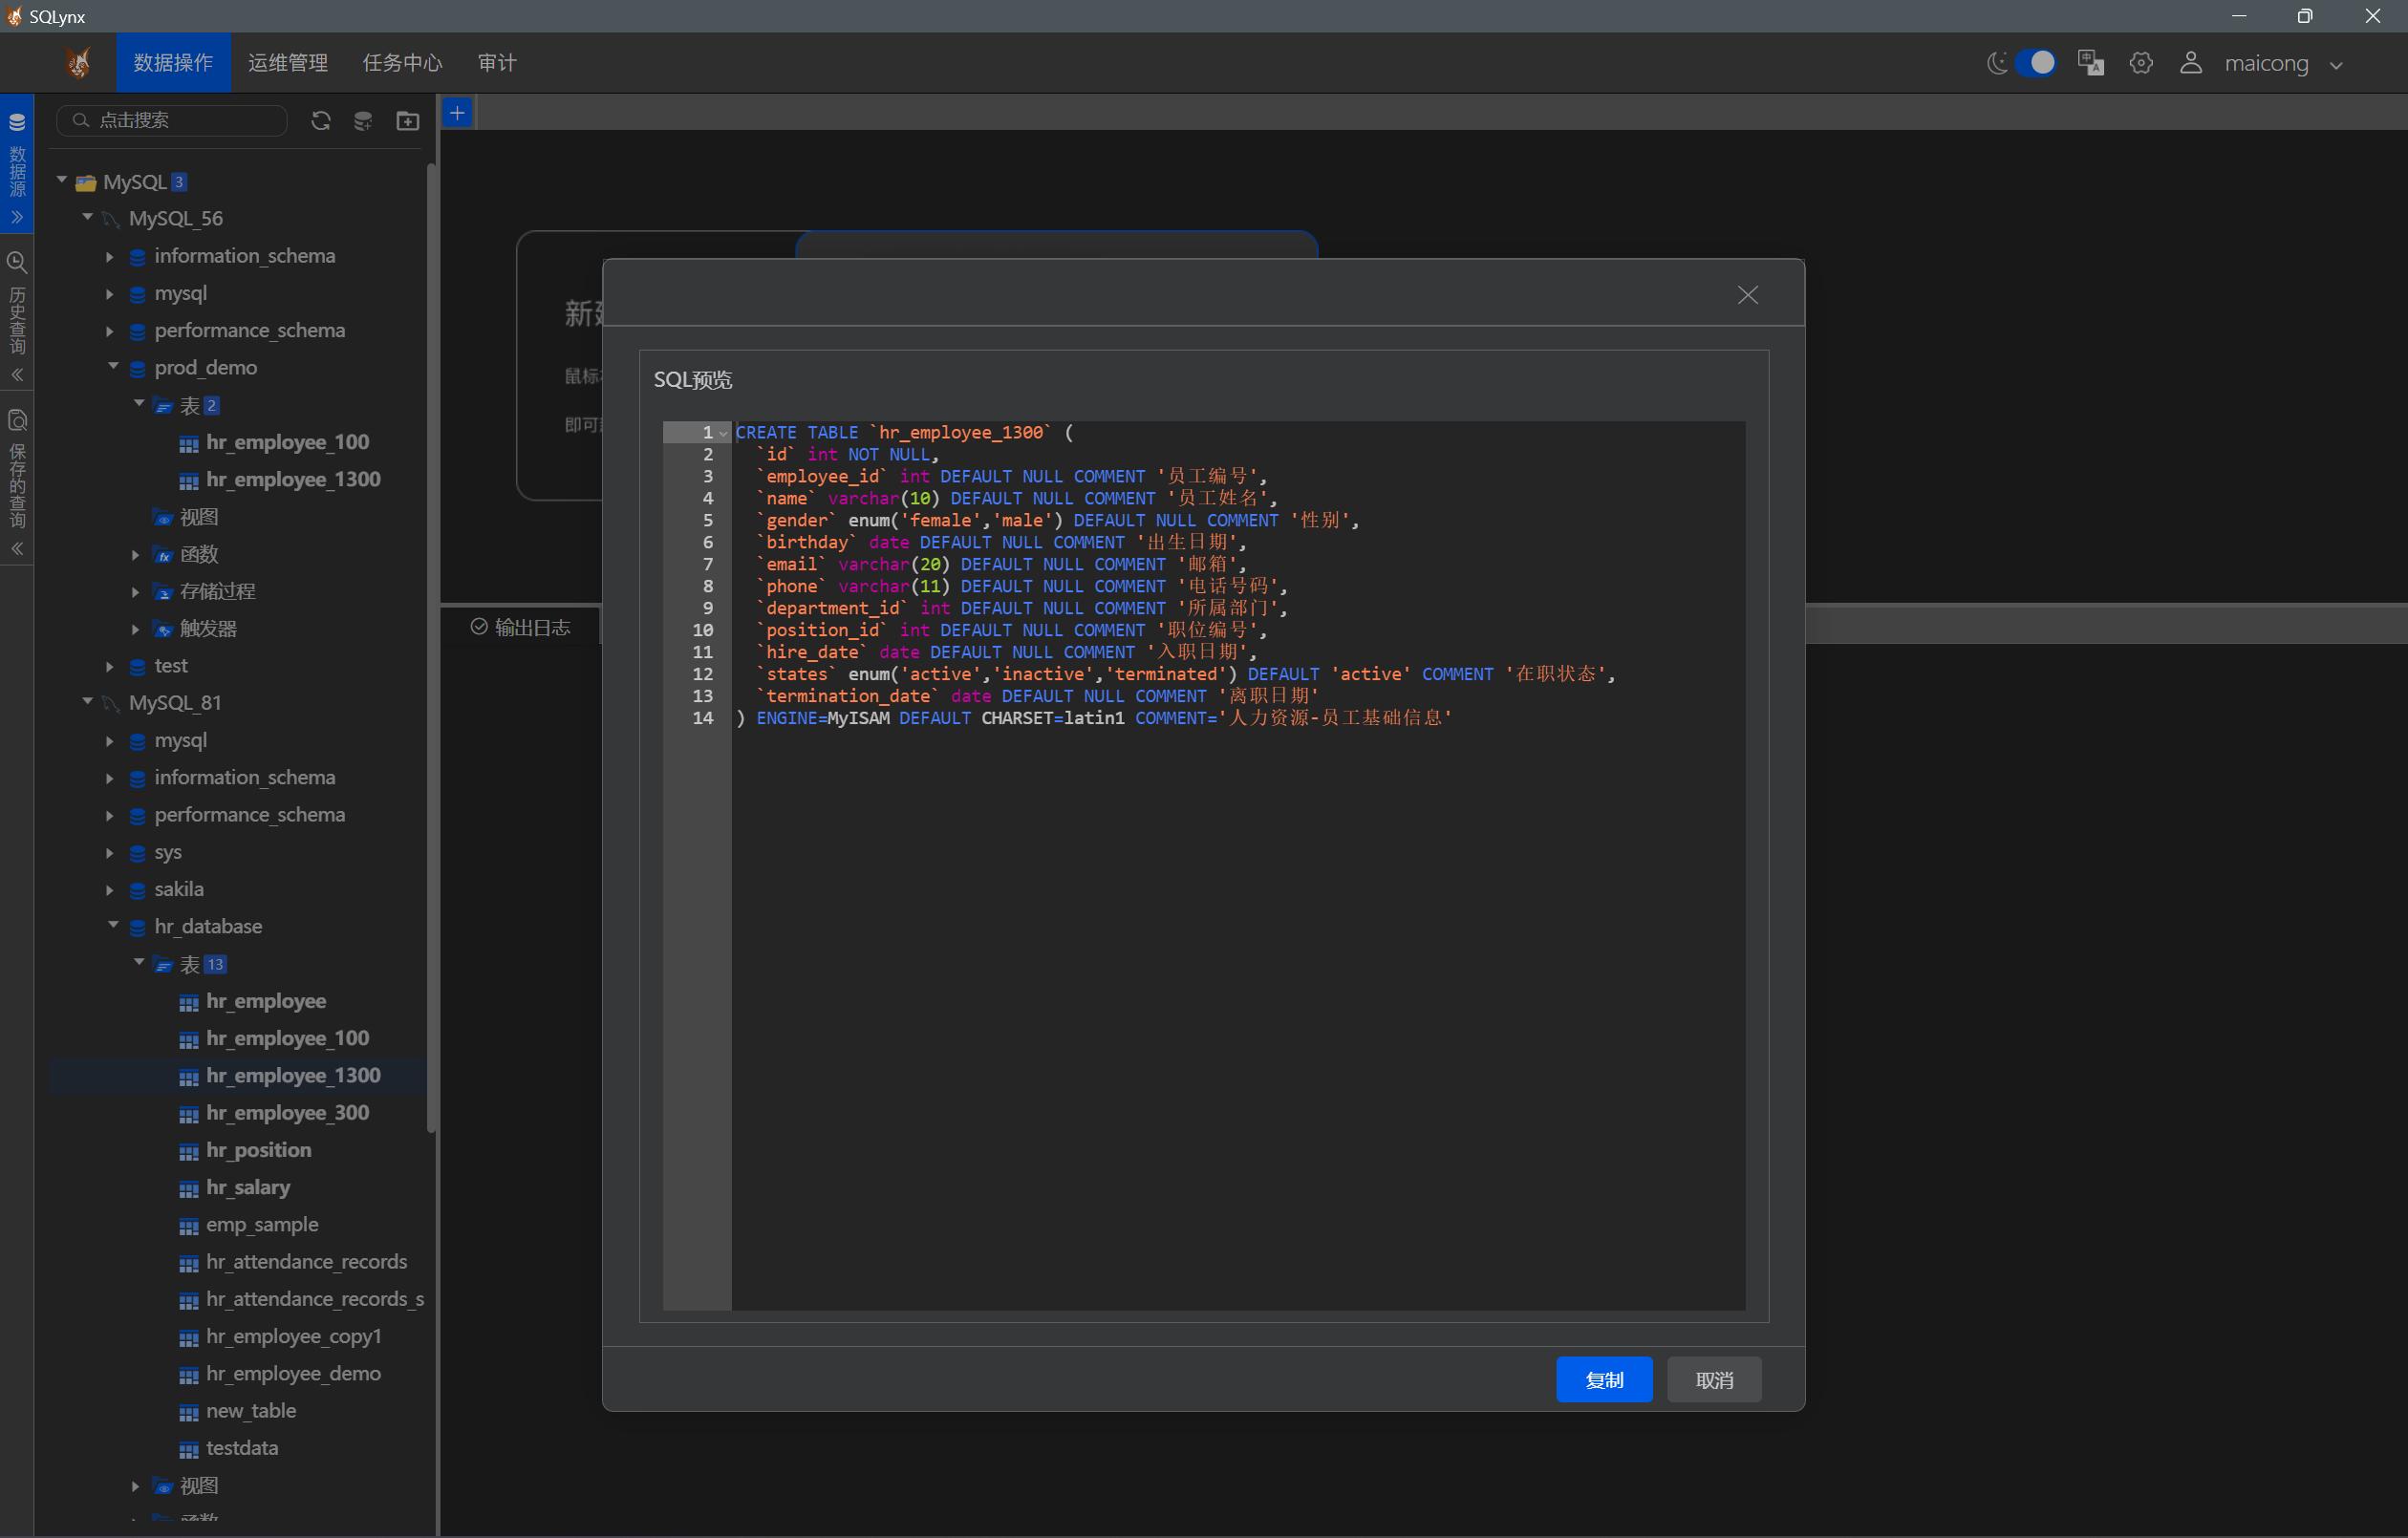Open the 审计 menu

click(x=497, y=63)
